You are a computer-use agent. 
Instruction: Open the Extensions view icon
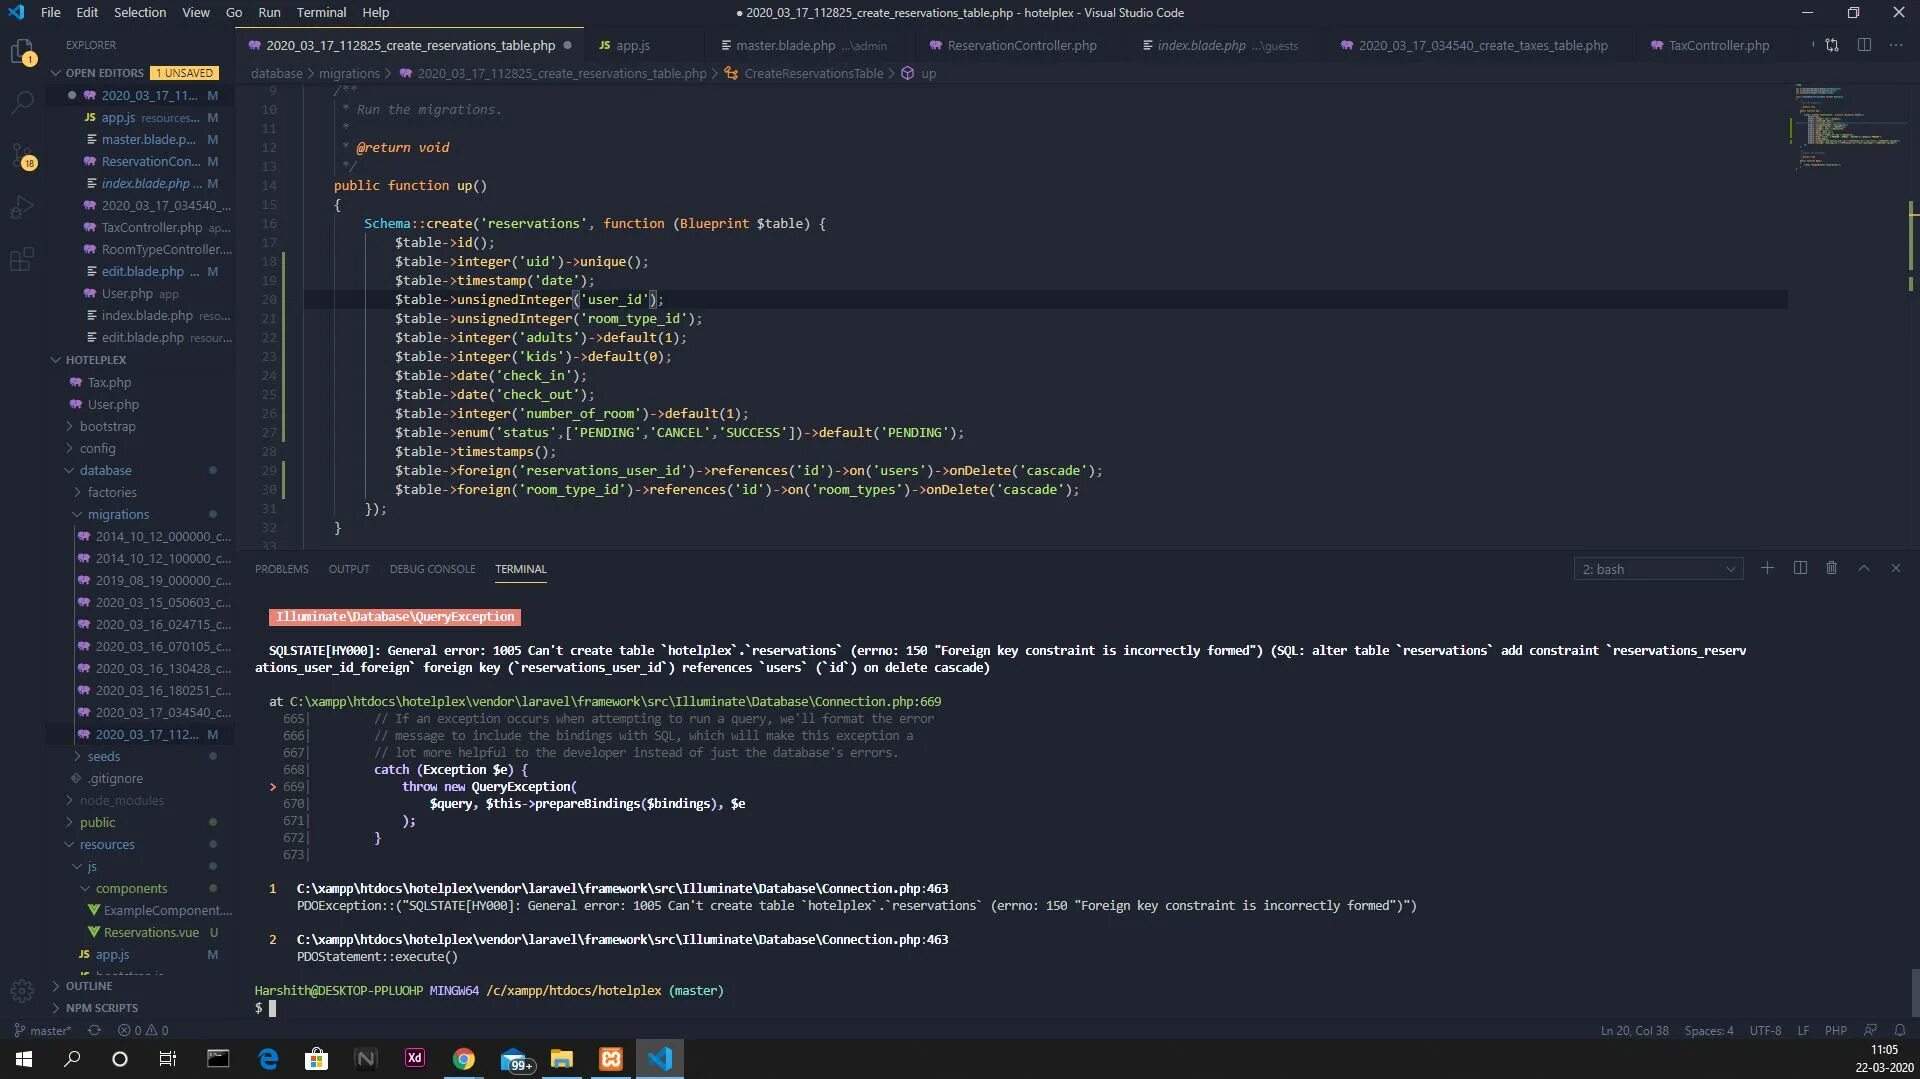point(22,260)
